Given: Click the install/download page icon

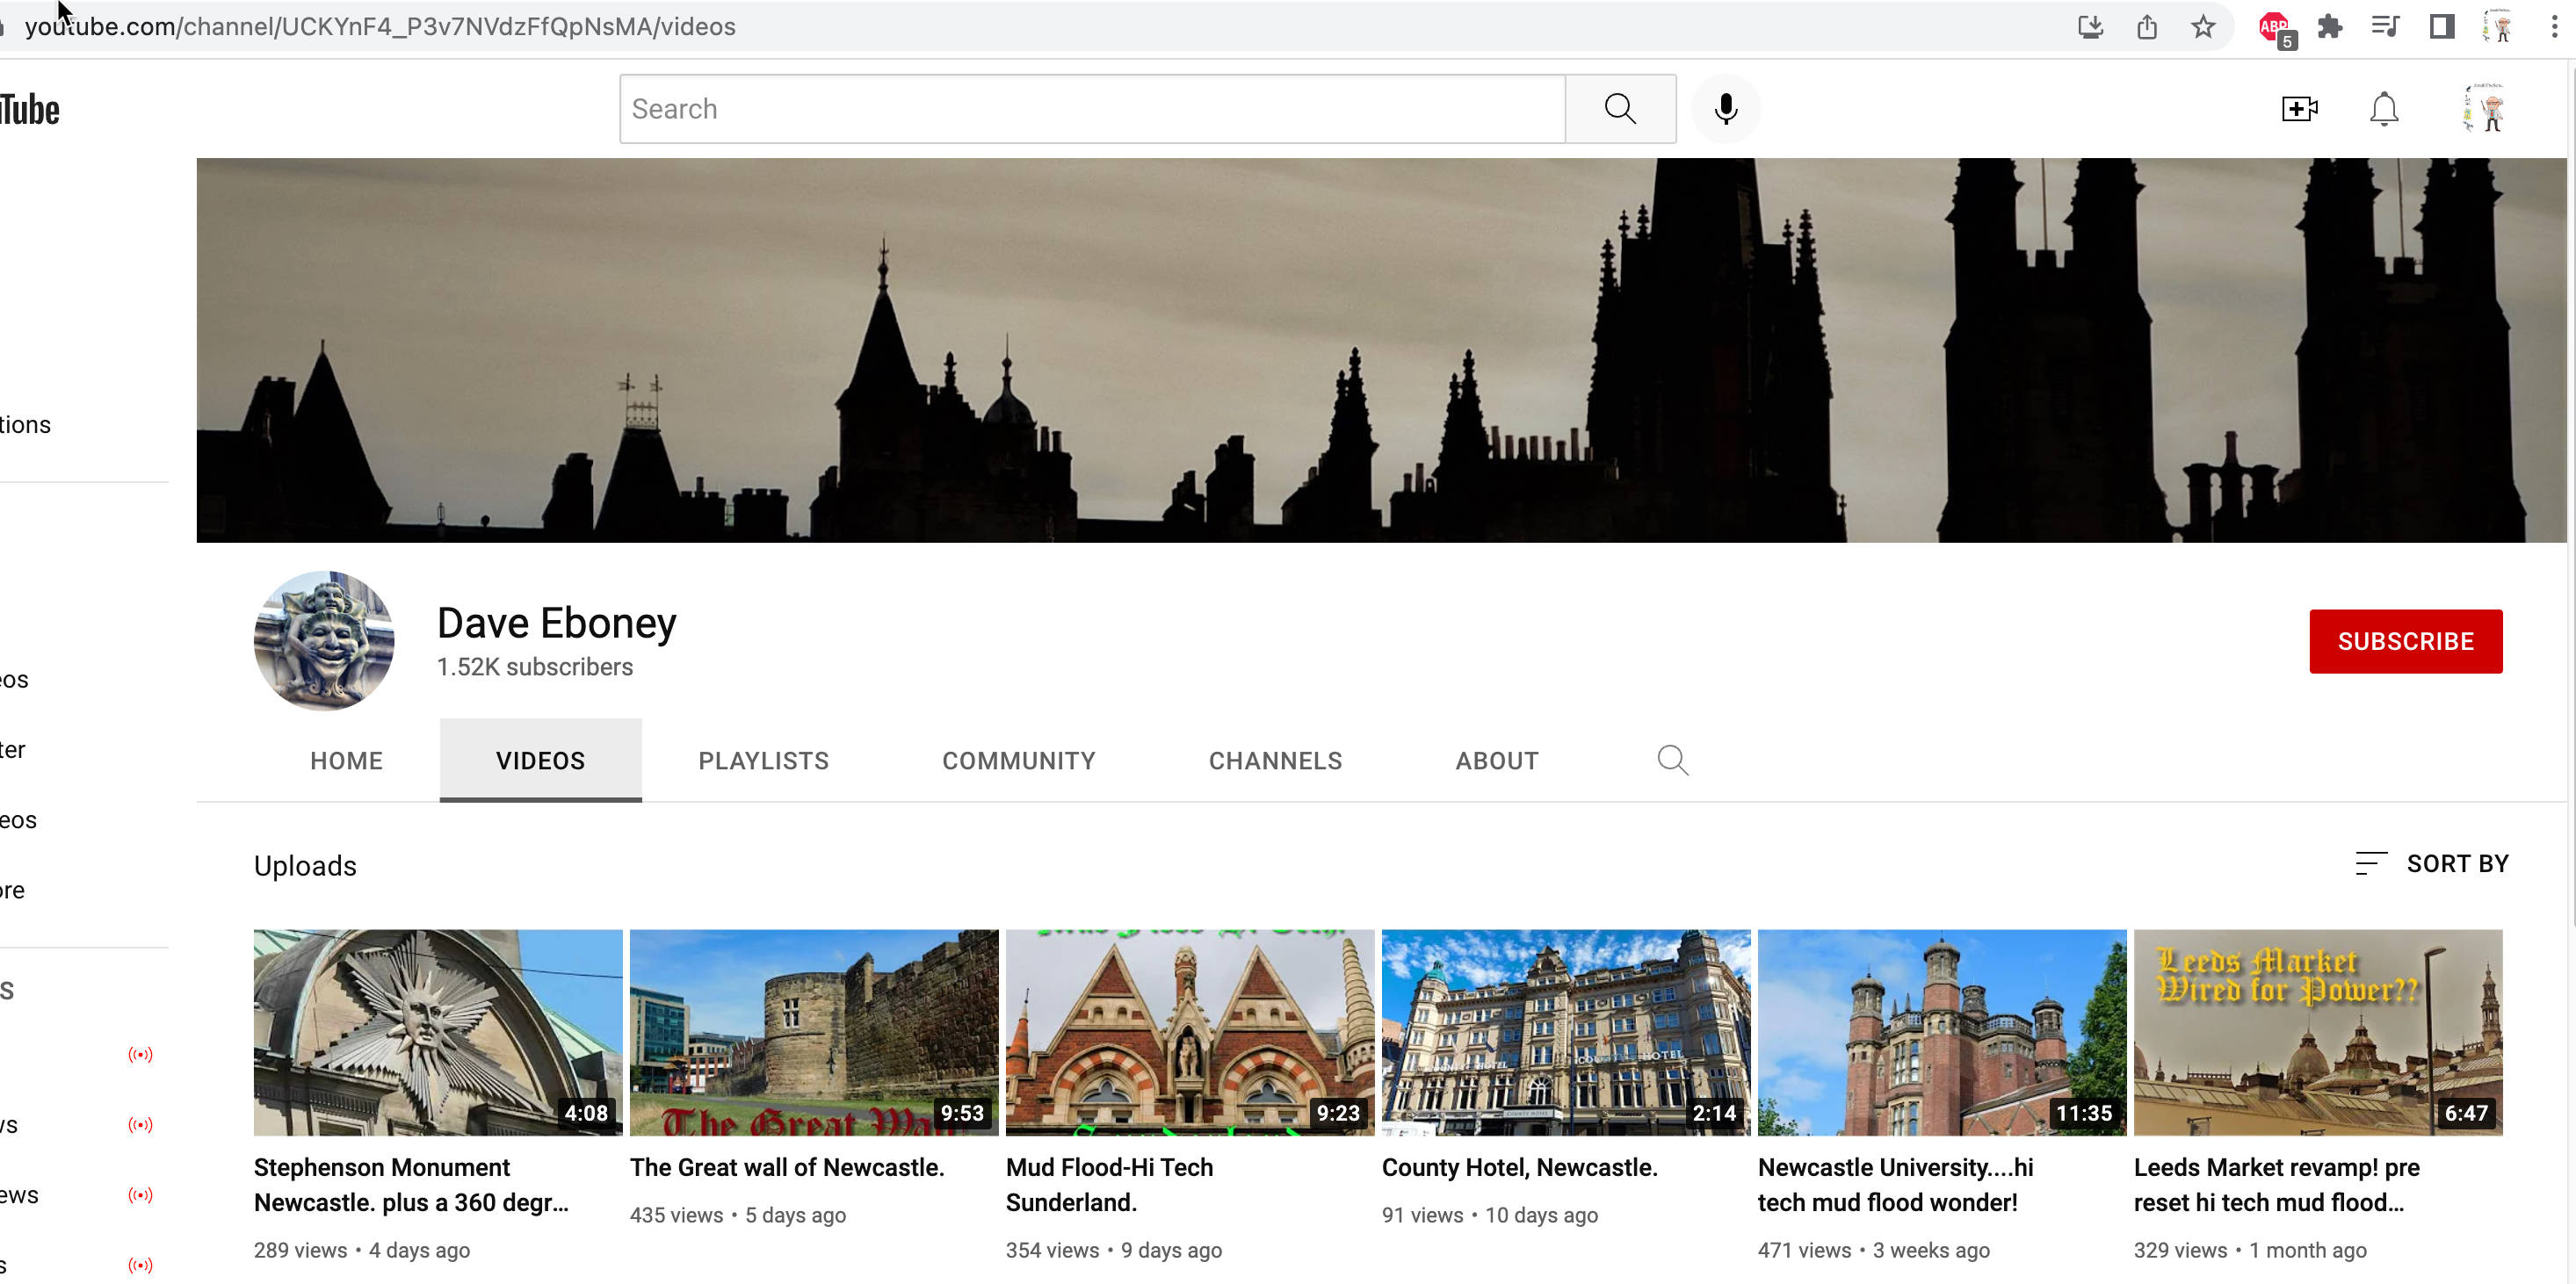Looking at the screenshot, I should (2091, 27).
